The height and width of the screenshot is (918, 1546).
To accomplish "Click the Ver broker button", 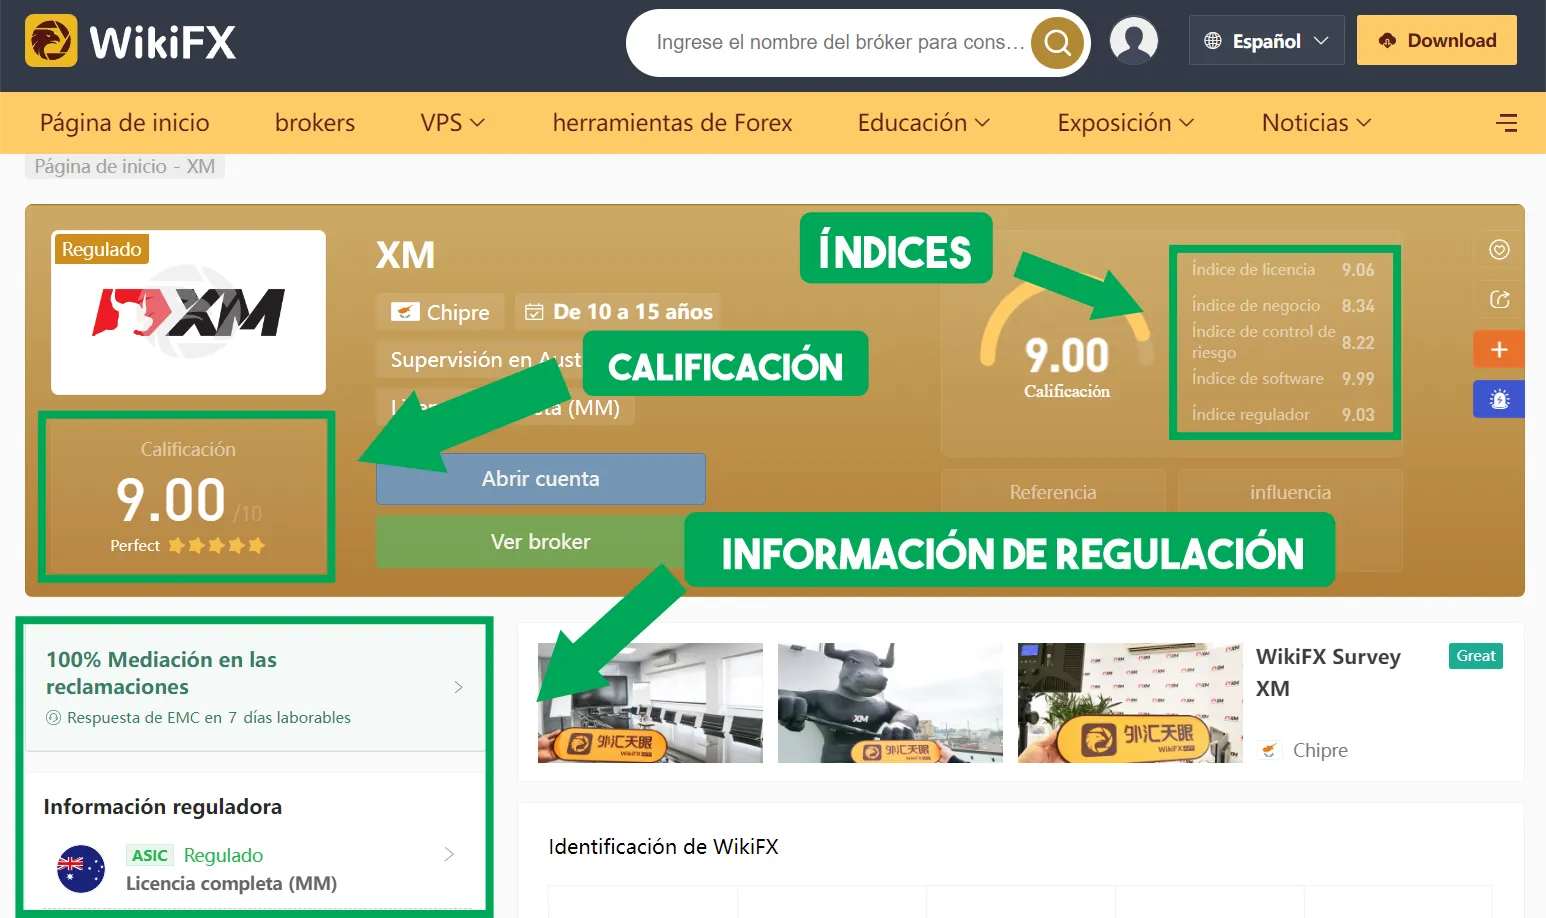I will coord(541,542).
